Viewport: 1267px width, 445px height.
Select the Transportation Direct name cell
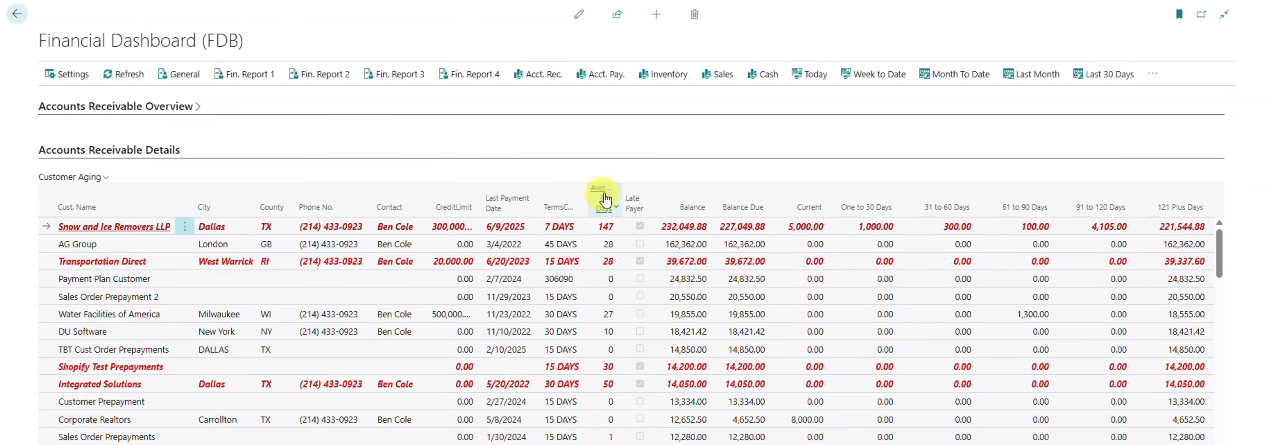coord(102,262)
